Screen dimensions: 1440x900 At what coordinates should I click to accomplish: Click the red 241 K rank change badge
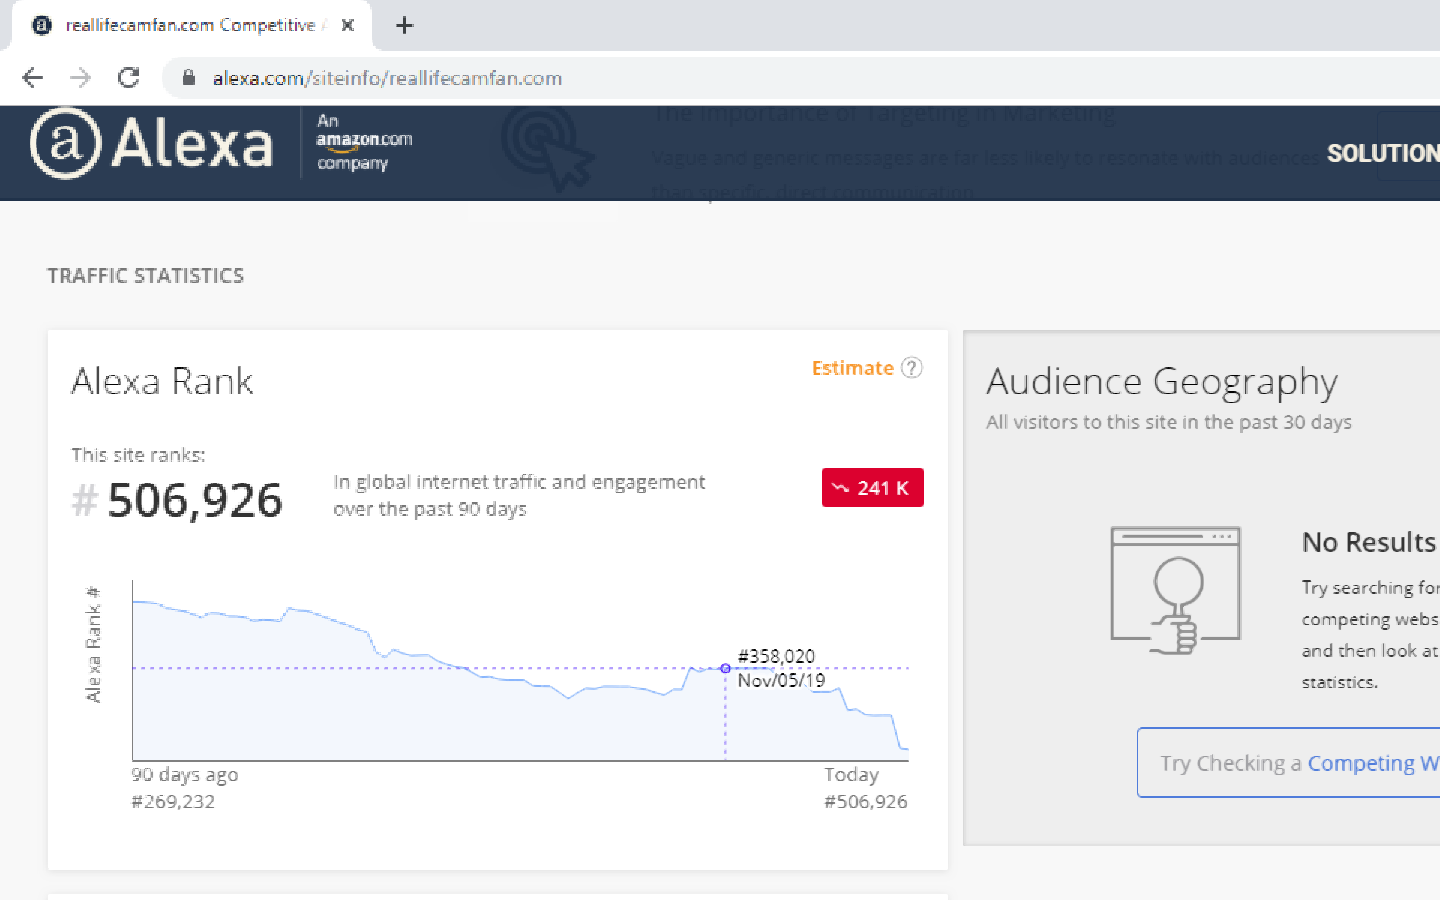click(872, 488)
